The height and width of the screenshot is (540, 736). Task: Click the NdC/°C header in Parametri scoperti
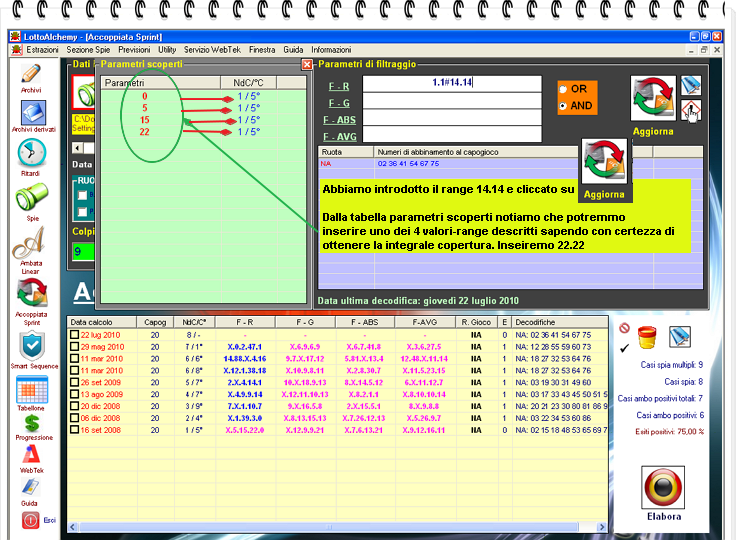(248, 83)
